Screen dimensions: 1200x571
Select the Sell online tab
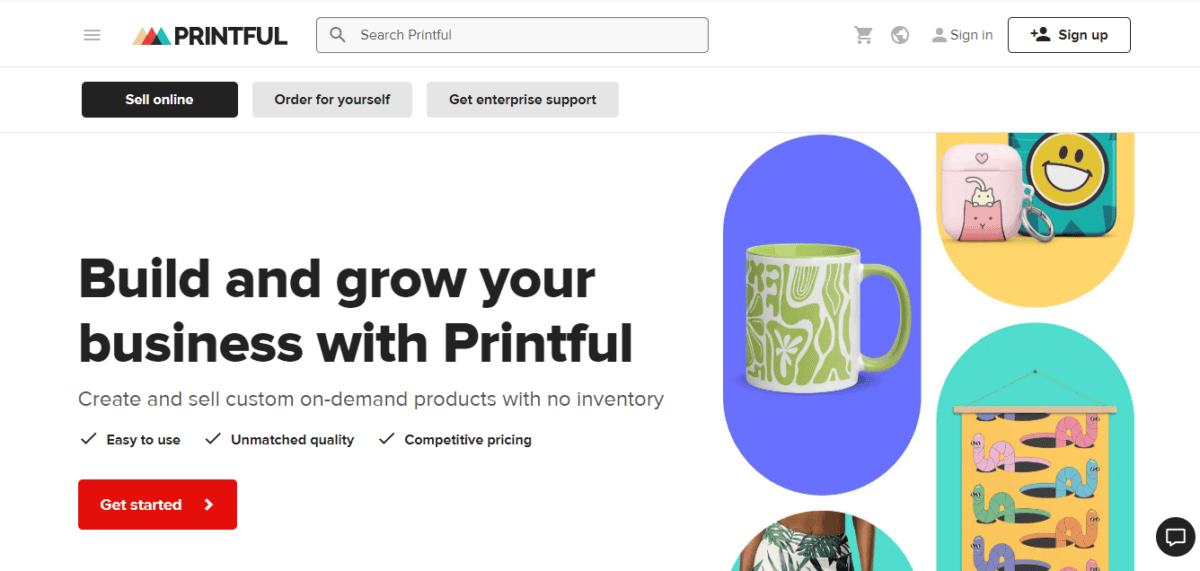(x=159, y=100)
